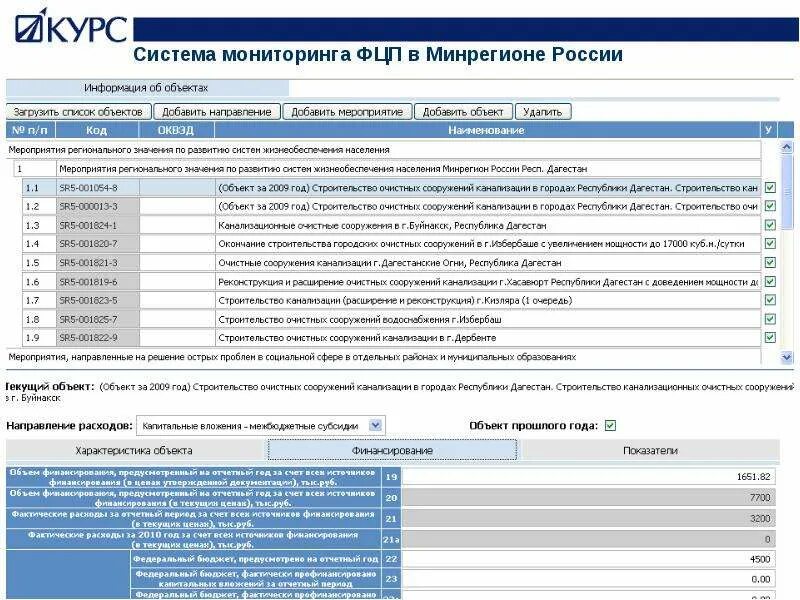Screen dimensions: 800x600
Task: Toggle Объект прошлого года checkbox
Action: (x=610, y=426)
